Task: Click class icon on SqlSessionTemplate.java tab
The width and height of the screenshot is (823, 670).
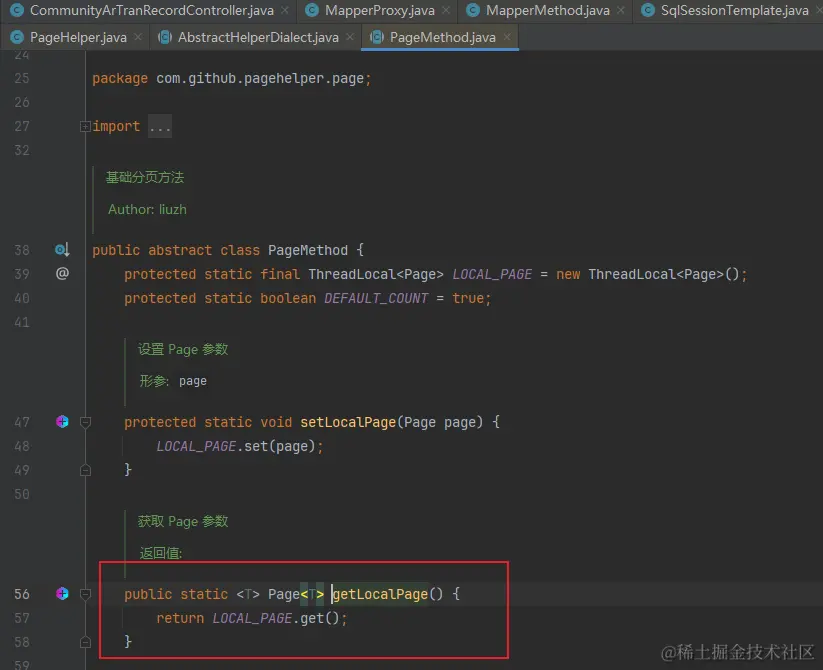Action: pyautogui.click(x=648, y=10)
